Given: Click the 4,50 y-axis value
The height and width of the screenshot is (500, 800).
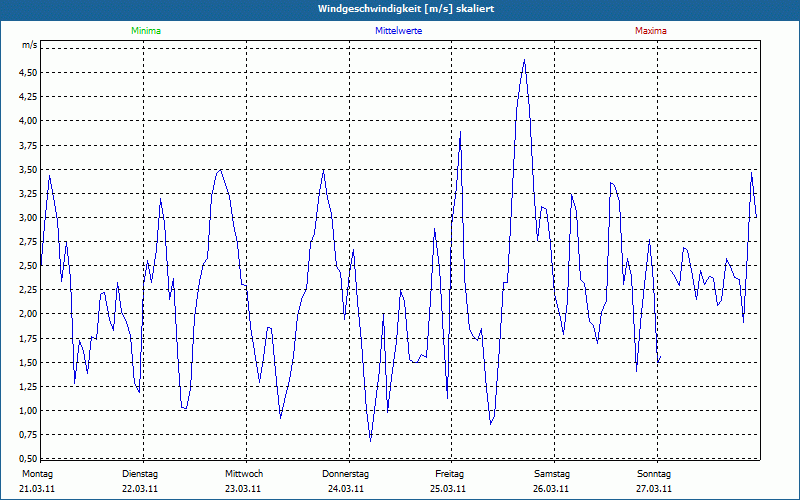Looking at the screenshot, I should click(x=28, y=73).
